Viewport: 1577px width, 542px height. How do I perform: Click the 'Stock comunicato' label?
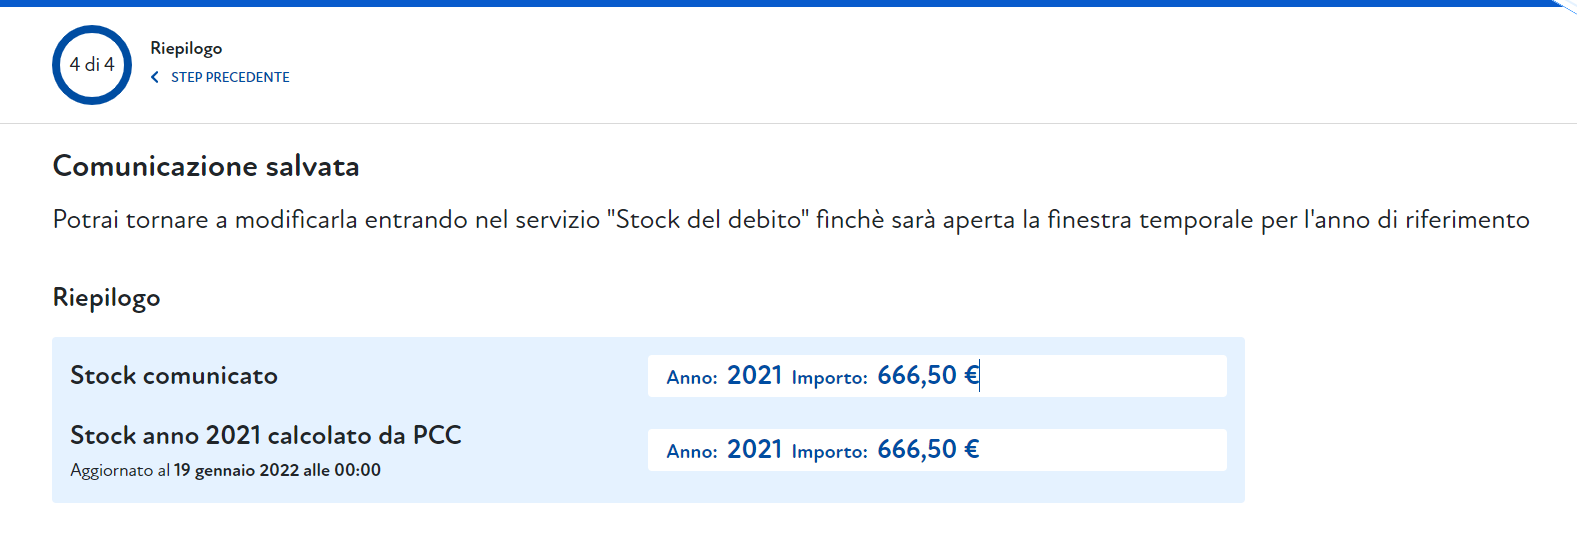(174, 376)
